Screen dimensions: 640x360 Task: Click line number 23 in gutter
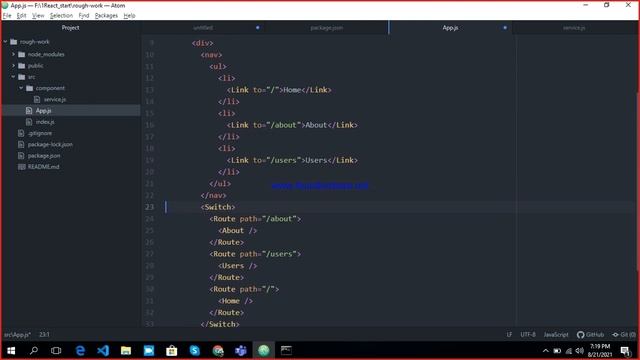click(149, 207)
